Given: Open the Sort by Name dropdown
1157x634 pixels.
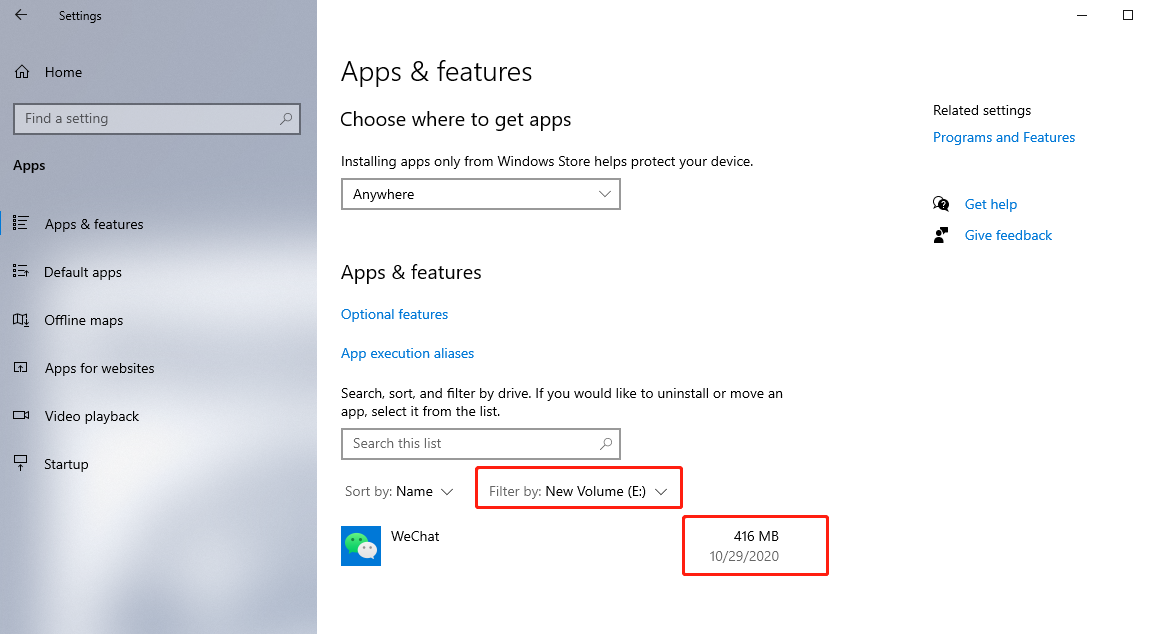Looking at the screenshot, I should pos(398,492).
